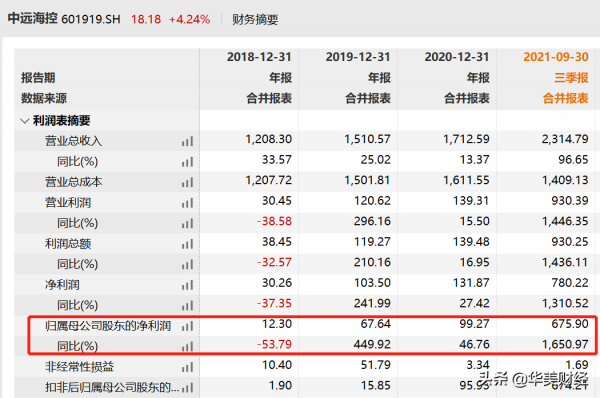The width and height of the screenshot is (600, 398).
Task: Select the 营业总成本 row label
Action: [73, 182]
